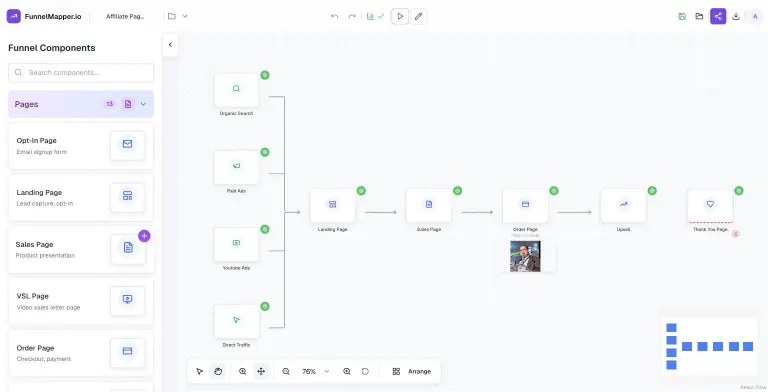Click the green badge on Upsell node
Viewport: 768px width, 392px height.
click(x=652, y=191)
